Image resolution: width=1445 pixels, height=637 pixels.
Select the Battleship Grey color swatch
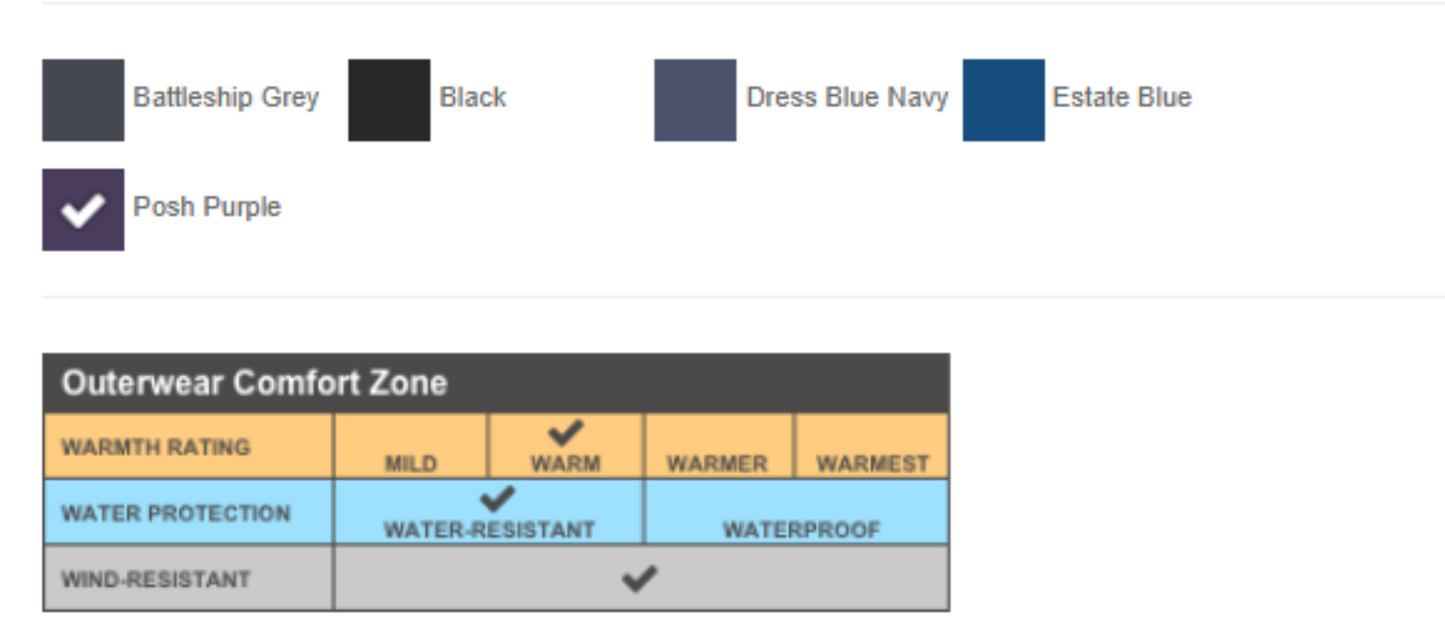[83, 100]
